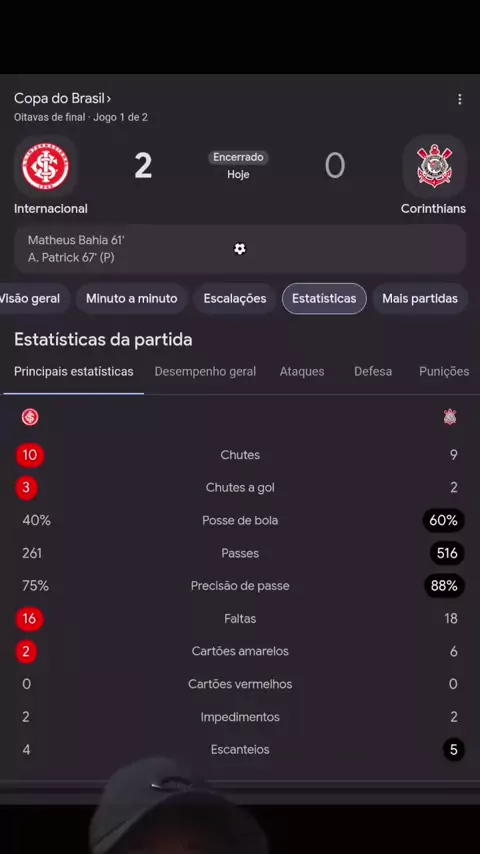The height and width of the screenshot is (854, 480).
Task: Tap small Corinthians logo above stats
Action: click(x=450, y=417)
